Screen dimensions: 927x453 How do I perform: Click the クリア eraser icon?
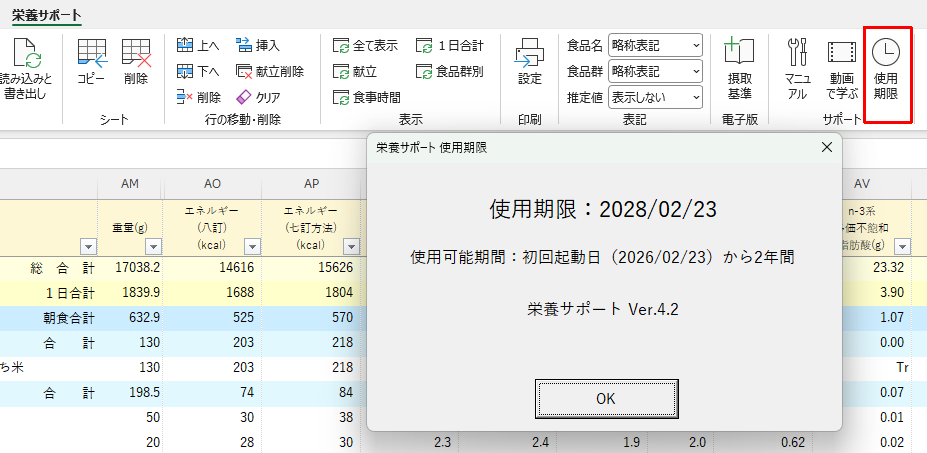tap(258, 97)
